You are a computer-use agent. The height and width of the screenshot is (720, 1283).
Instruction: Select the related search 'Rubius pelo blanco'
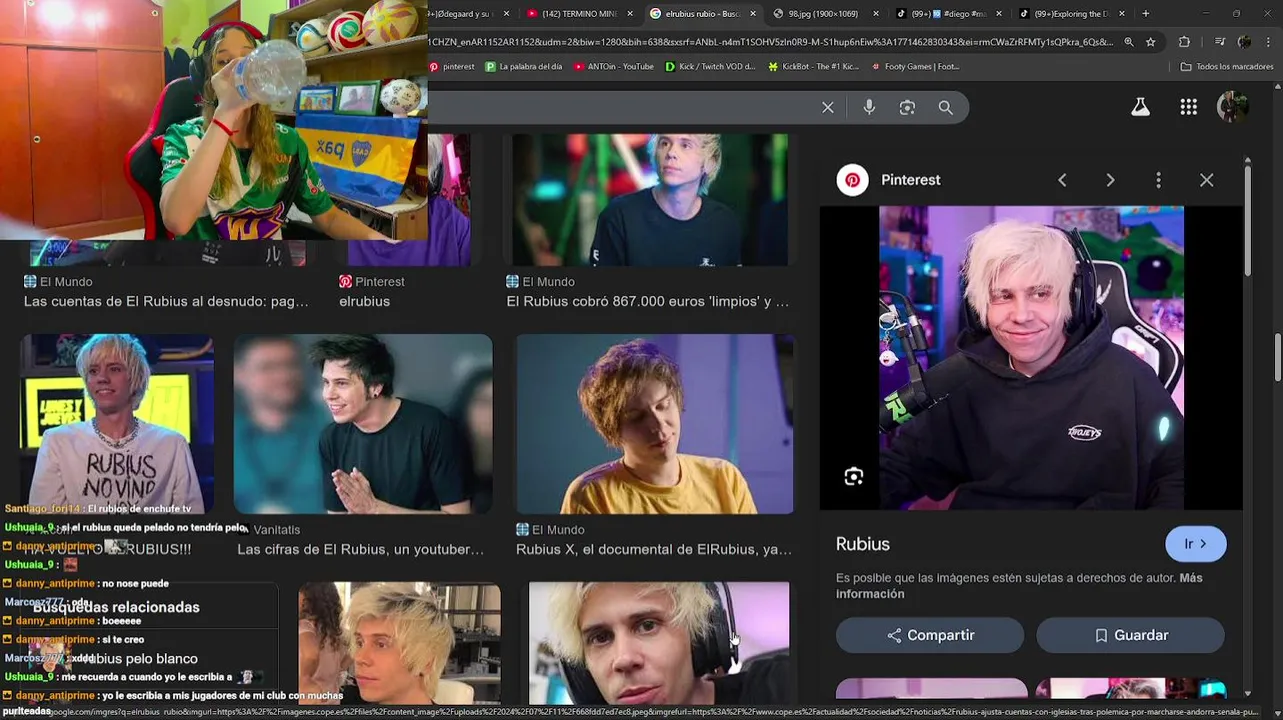140,659
